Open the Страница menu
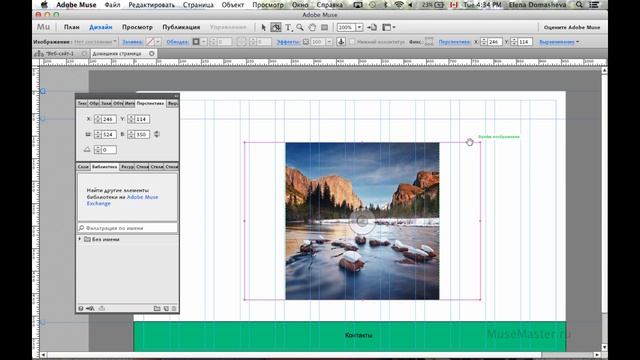640x360 pixels. pyautogui.click(x=198, y=5)
